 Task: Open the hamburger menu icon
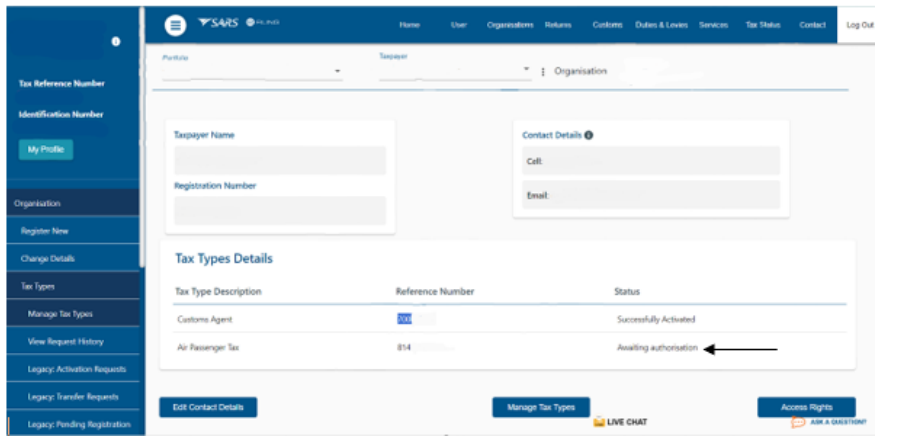(174, 25)
